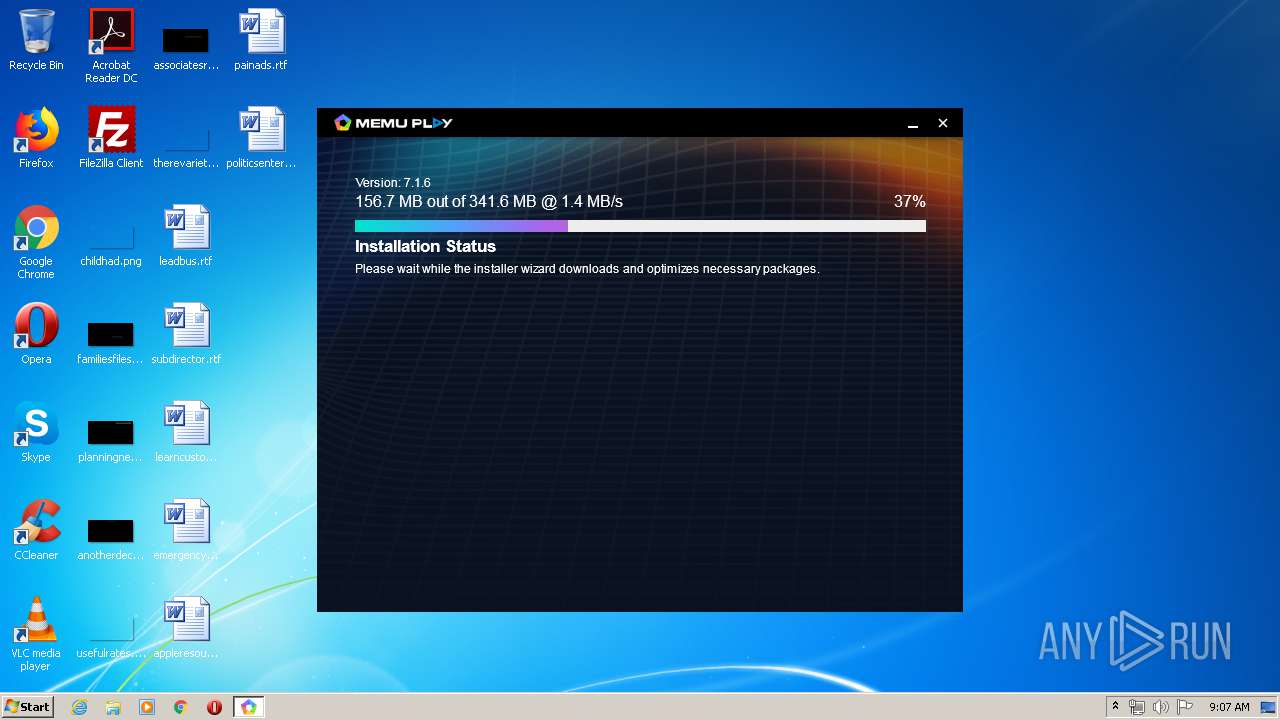Open Opera from the taskbar

tap(214, 707)
